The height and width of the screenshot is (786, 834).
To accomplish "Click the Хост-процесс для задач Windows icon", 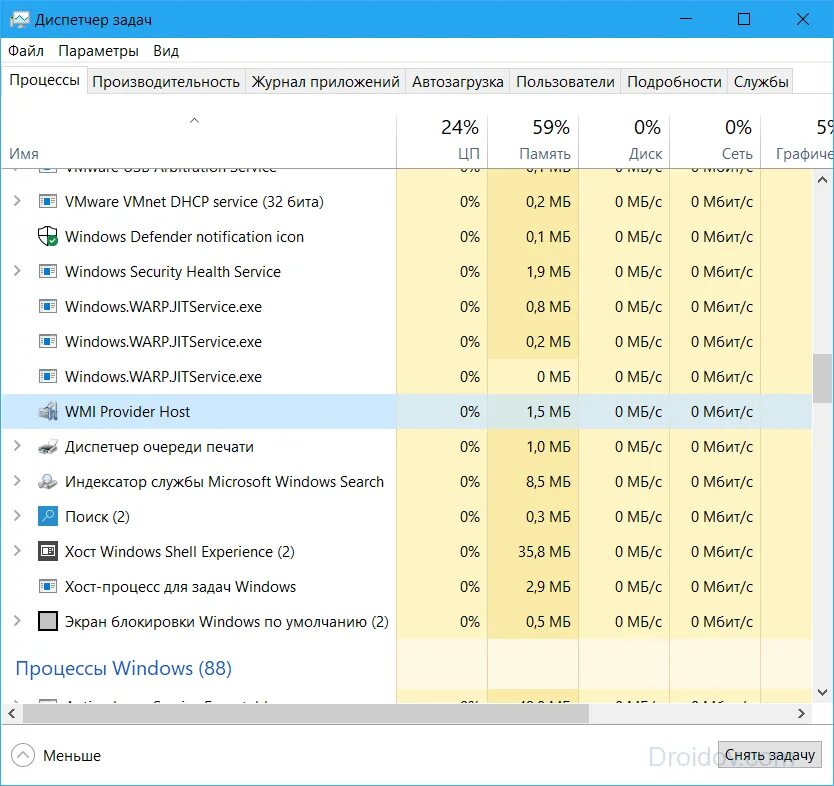I will pyautogui.click(x=47, y=587).
